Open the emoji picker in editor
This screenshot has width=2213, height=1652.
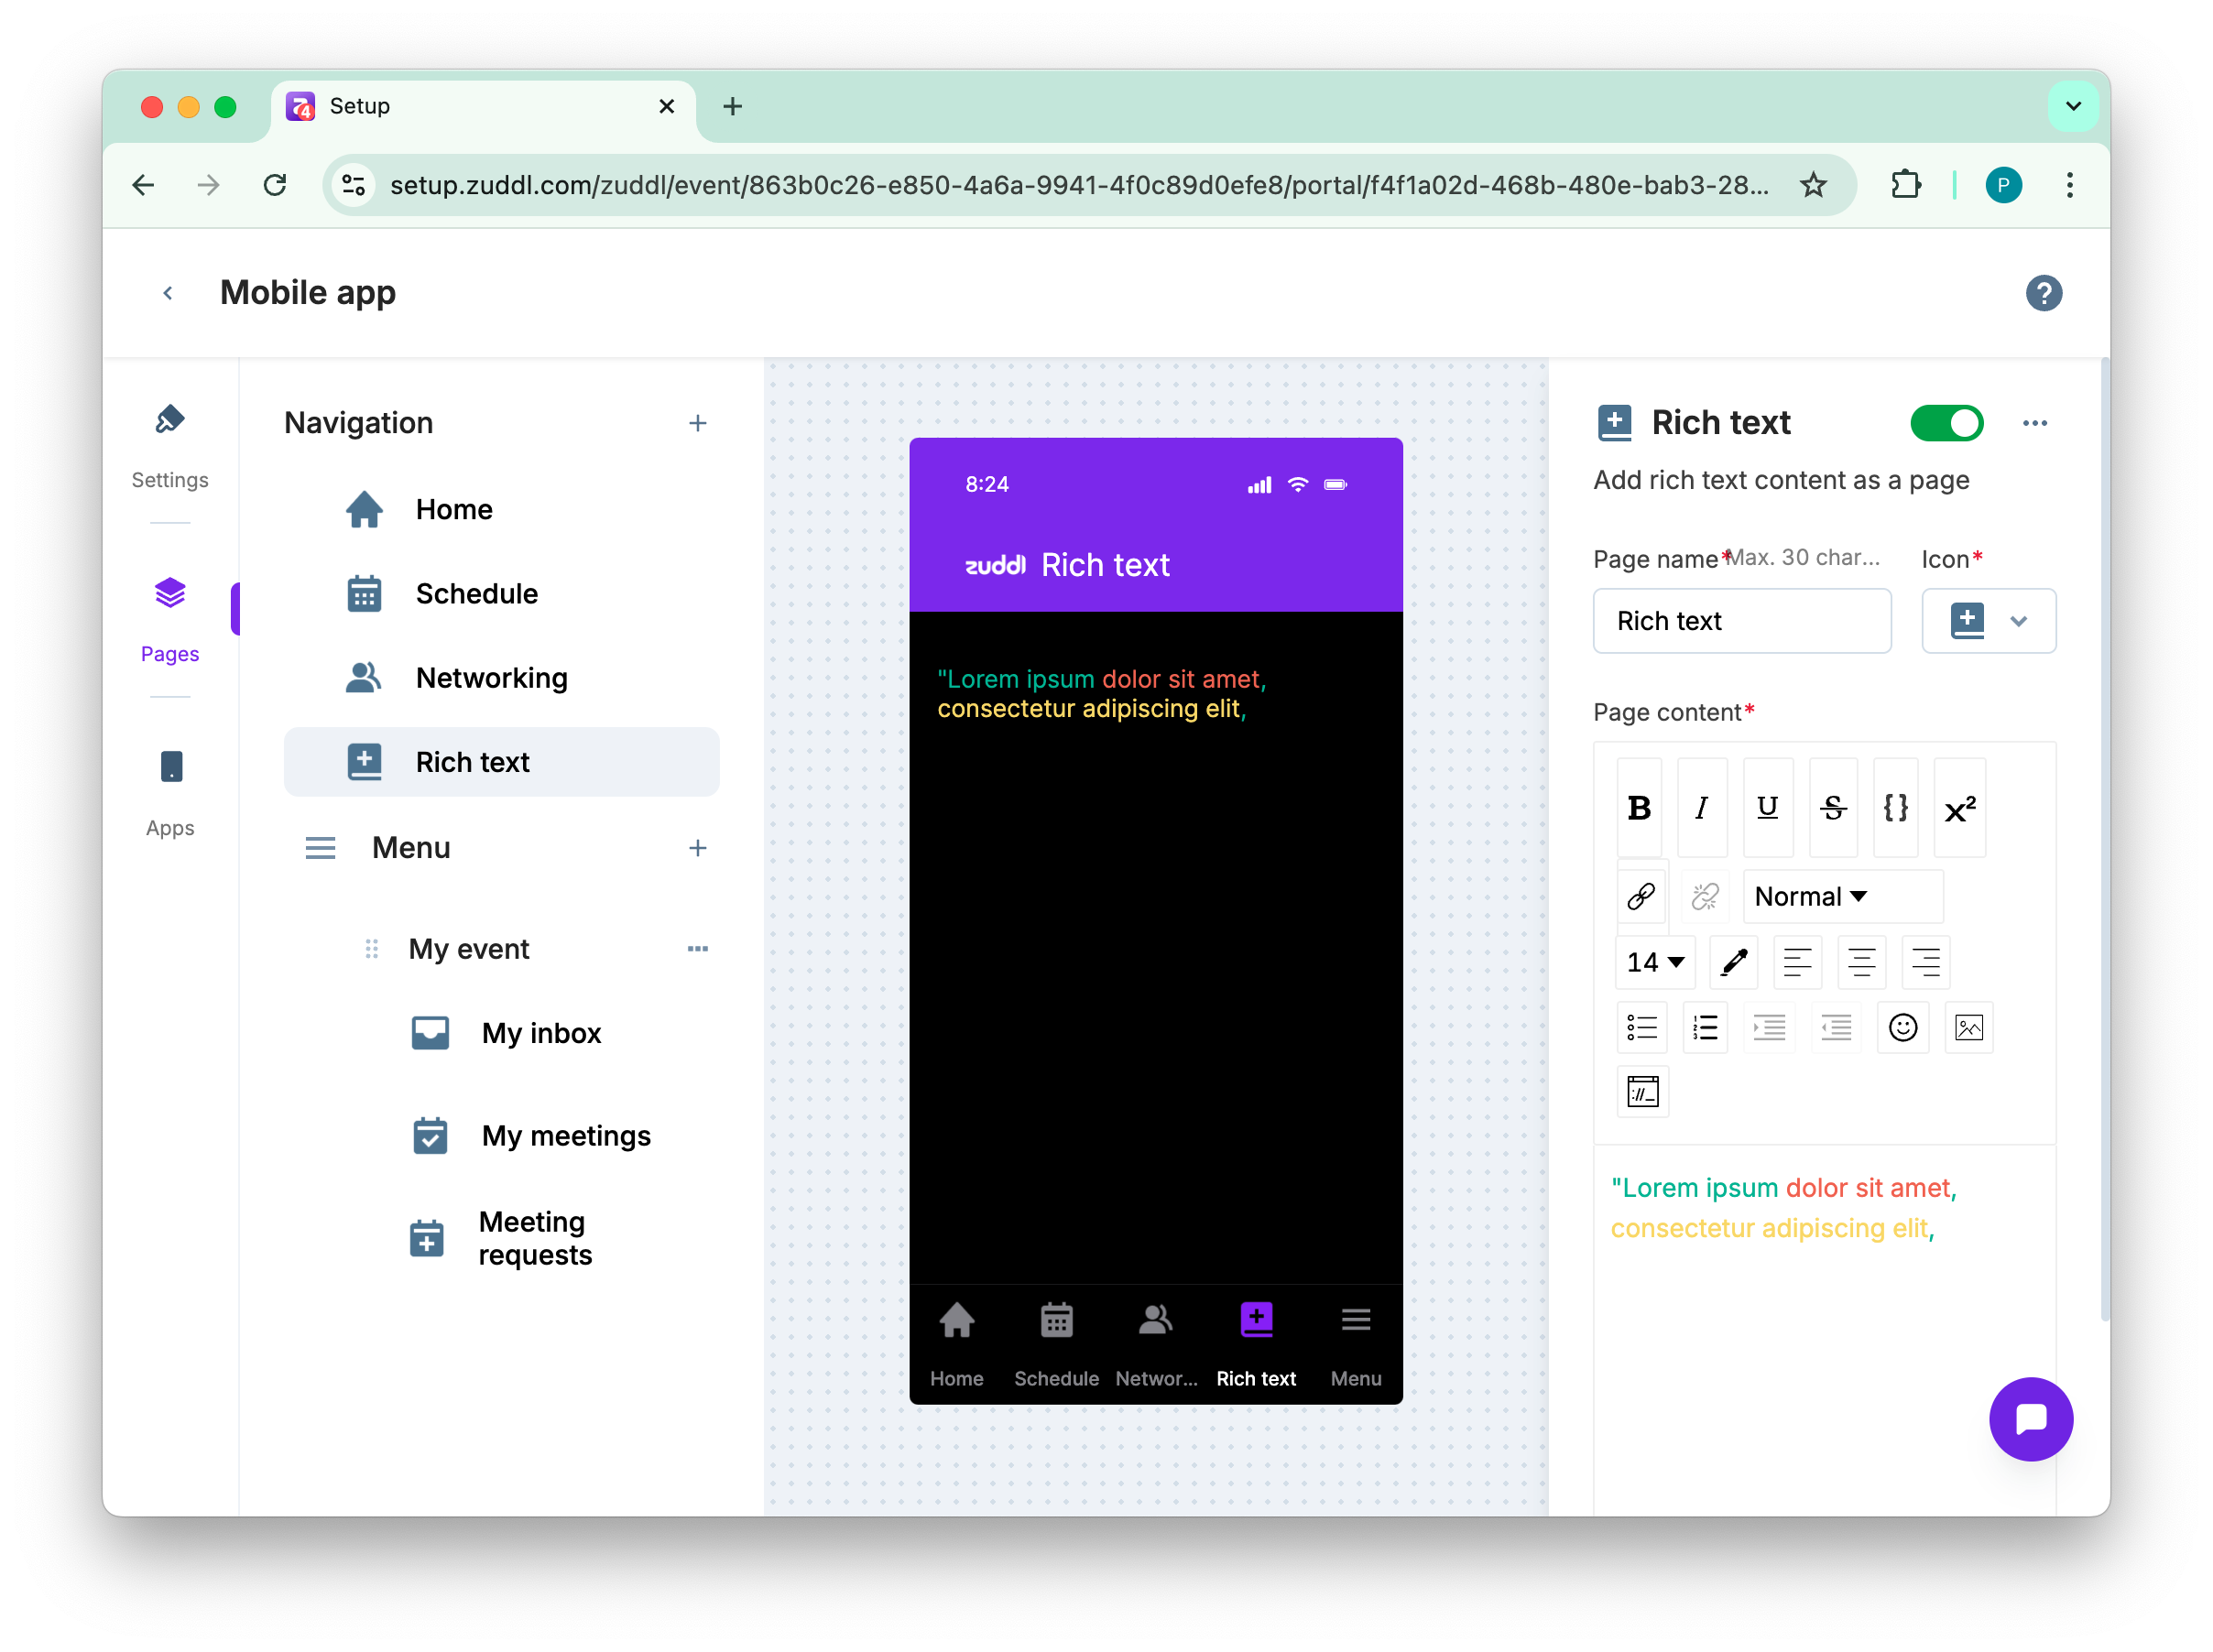1902,1027
